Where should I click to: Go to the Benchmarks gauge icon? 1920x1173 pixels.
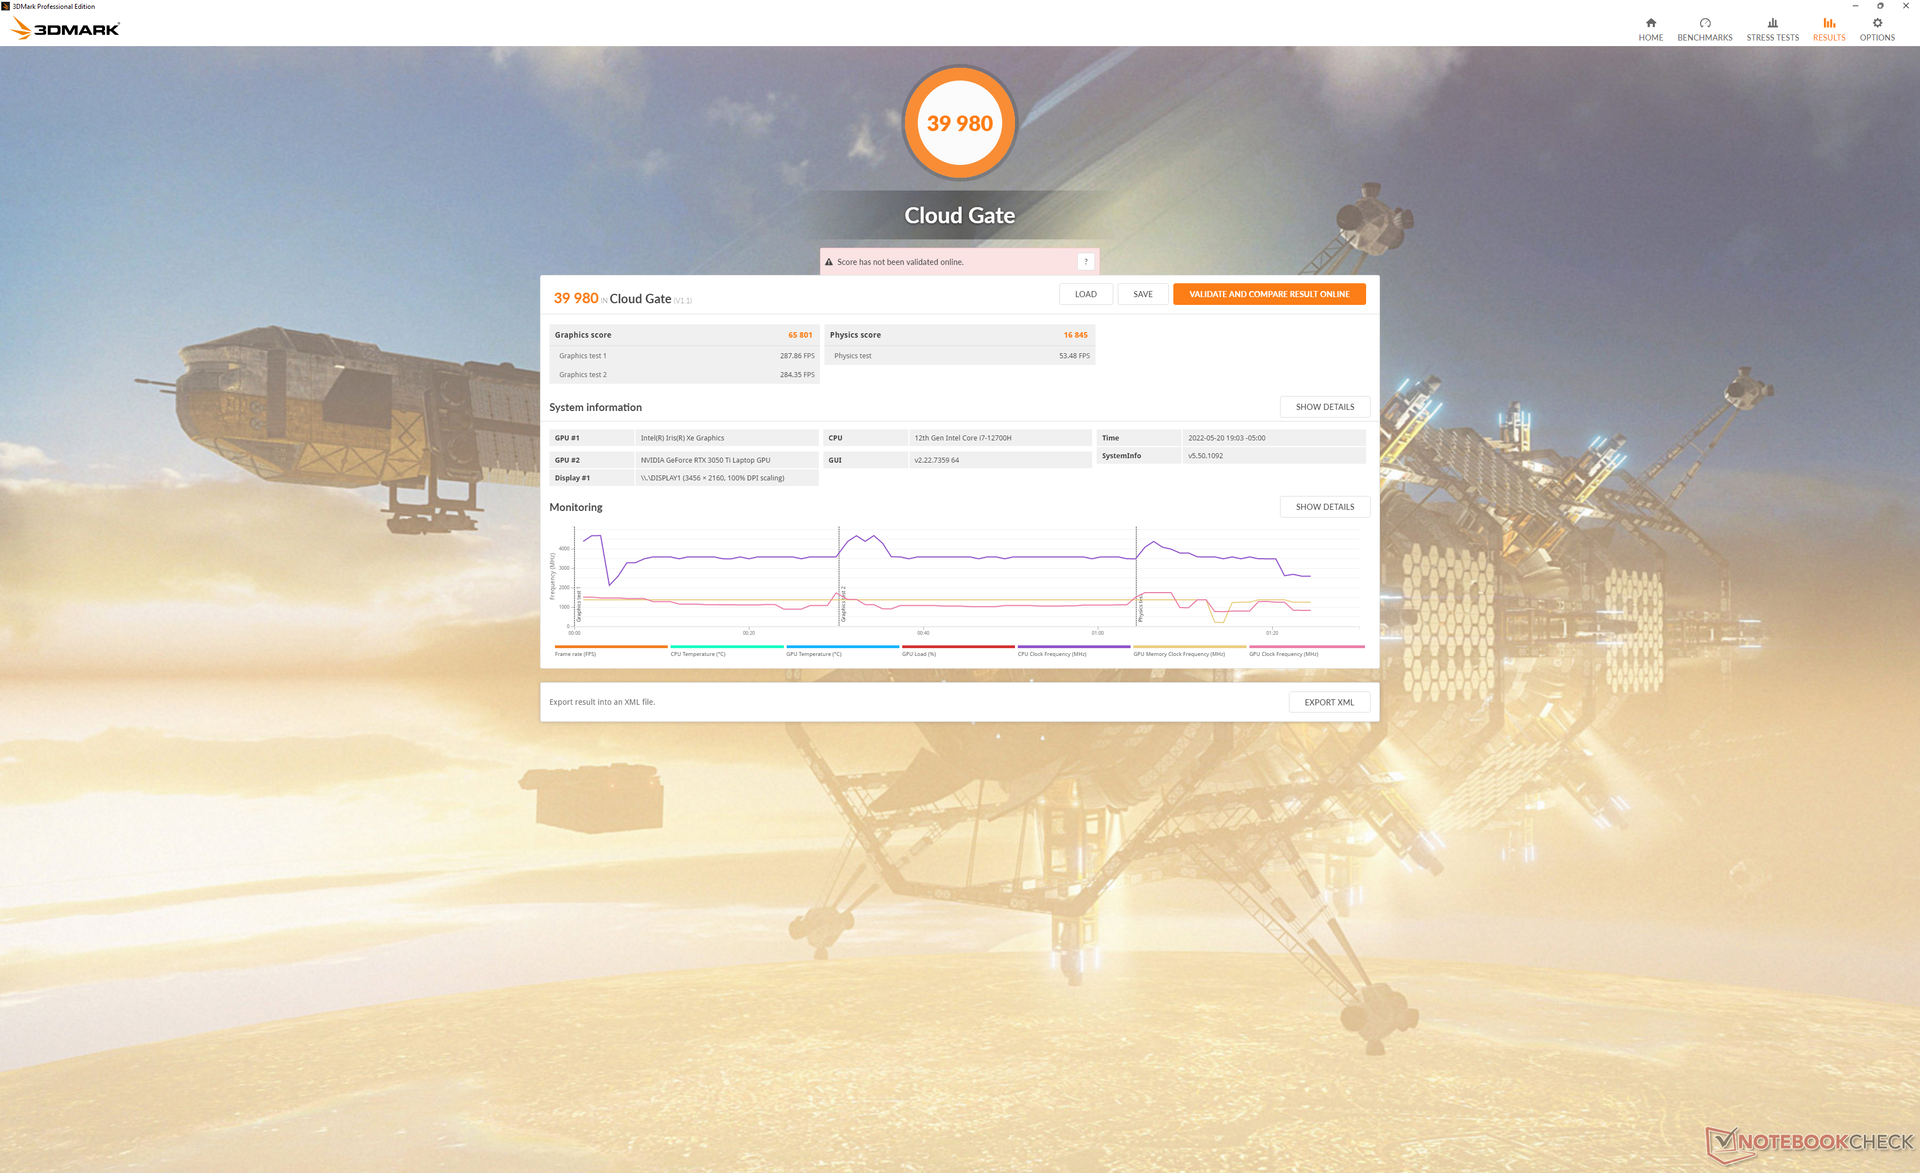tap(1704, 23)
